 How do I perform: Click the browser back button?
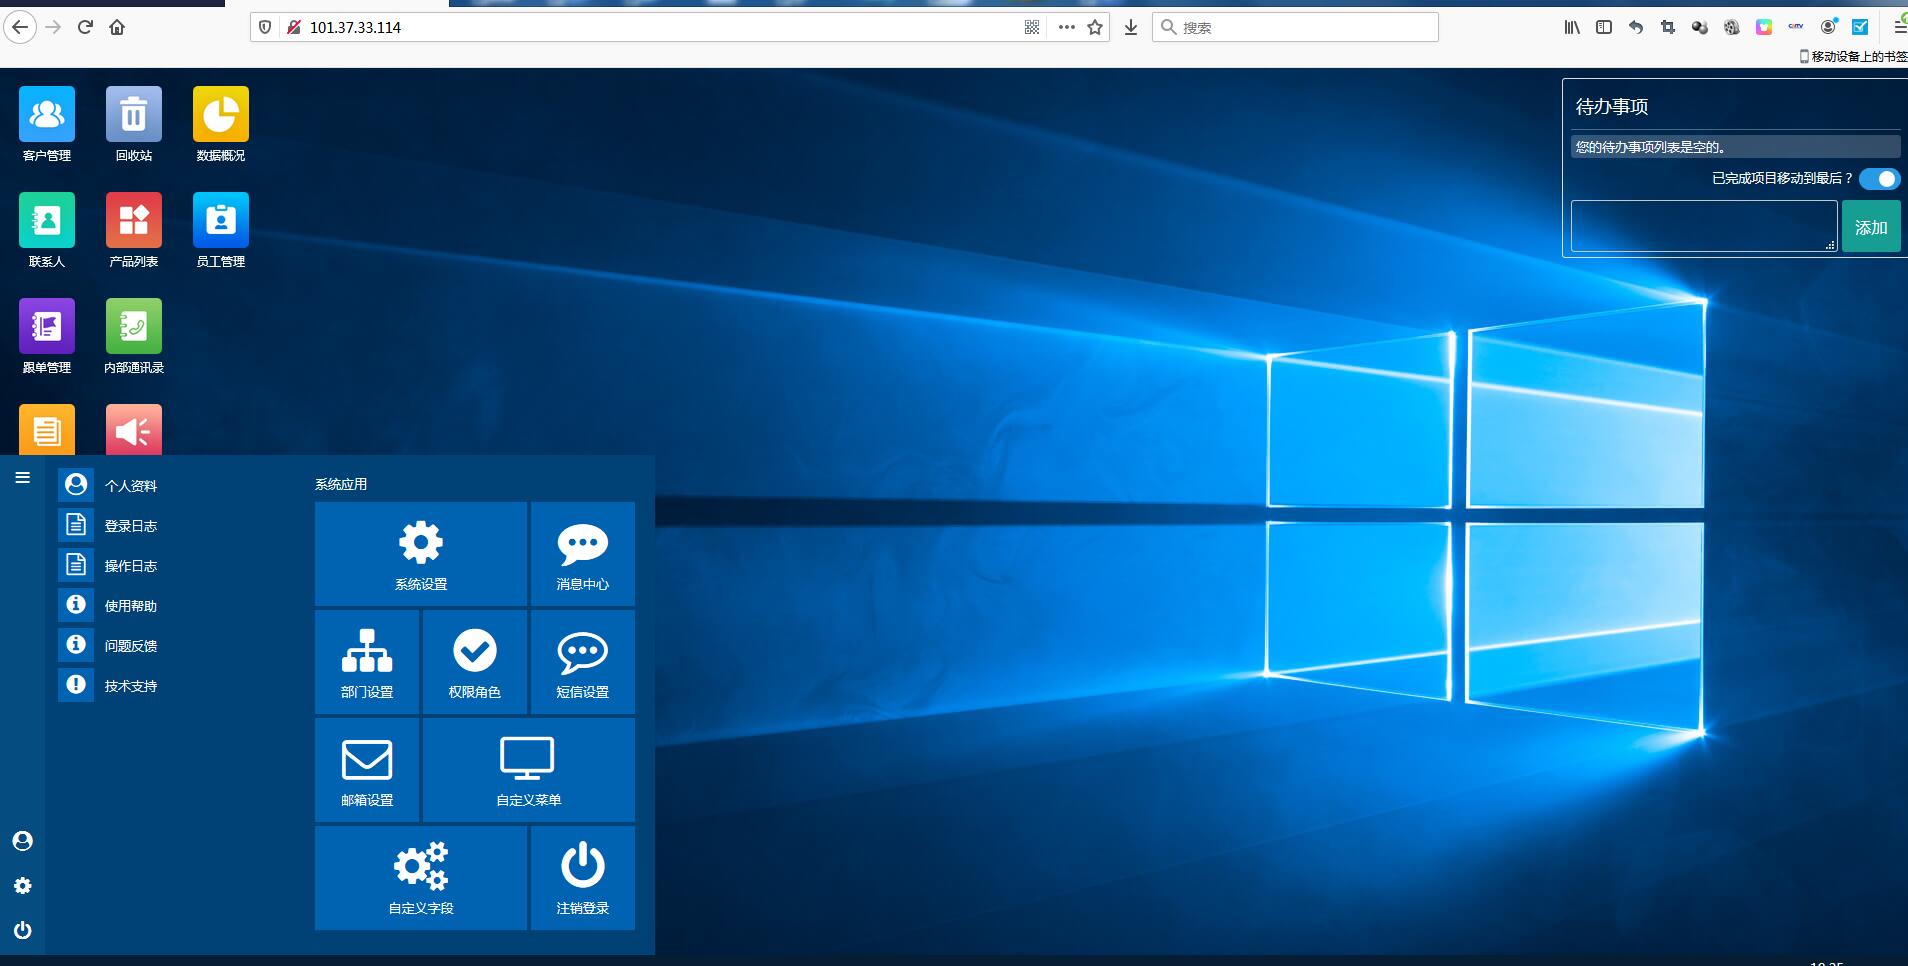[20, 27]
